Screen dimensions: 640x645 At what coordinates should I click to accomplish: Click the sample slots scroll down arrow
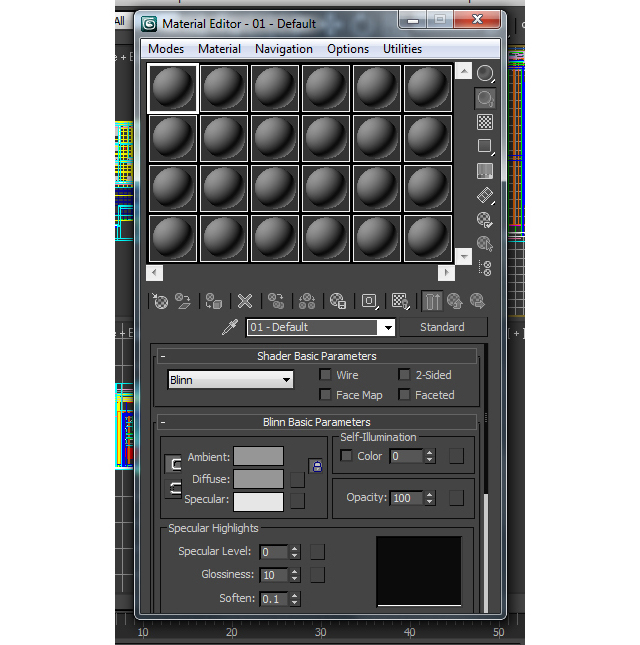pyautogui.click(x=464, y=257)
